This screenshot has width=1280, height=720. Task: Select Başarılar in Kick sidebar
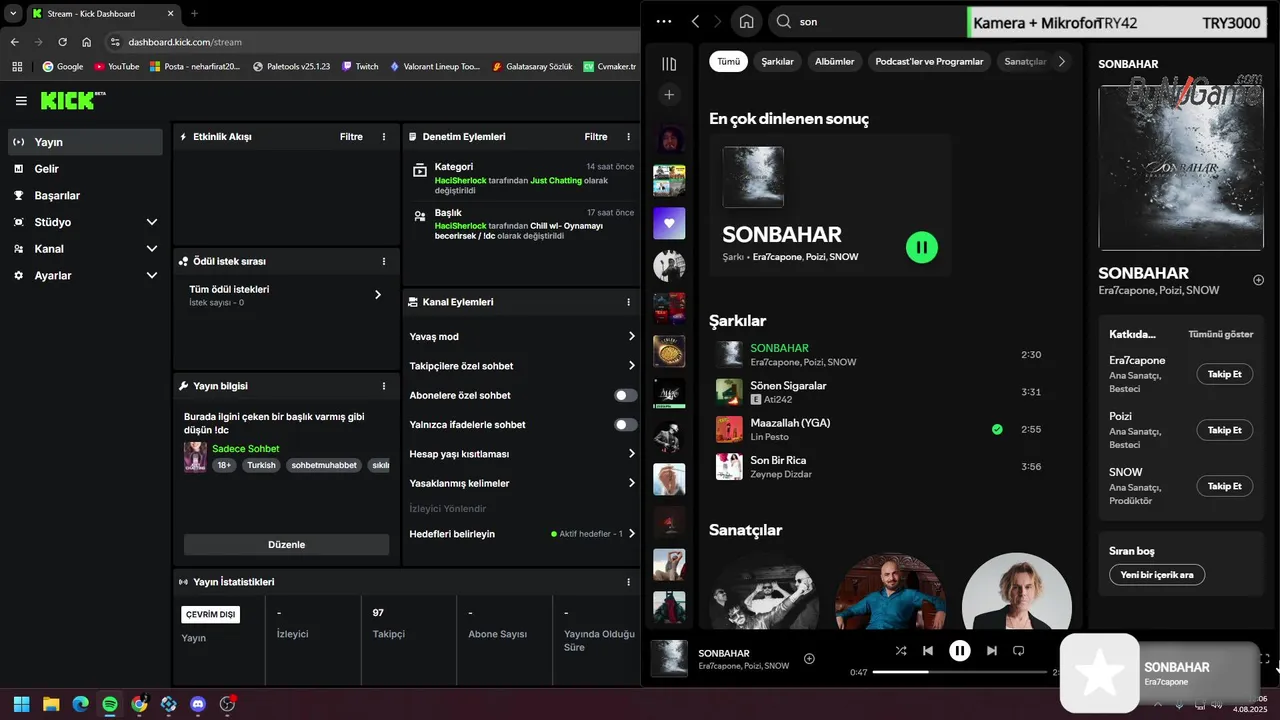click(85, 195)
